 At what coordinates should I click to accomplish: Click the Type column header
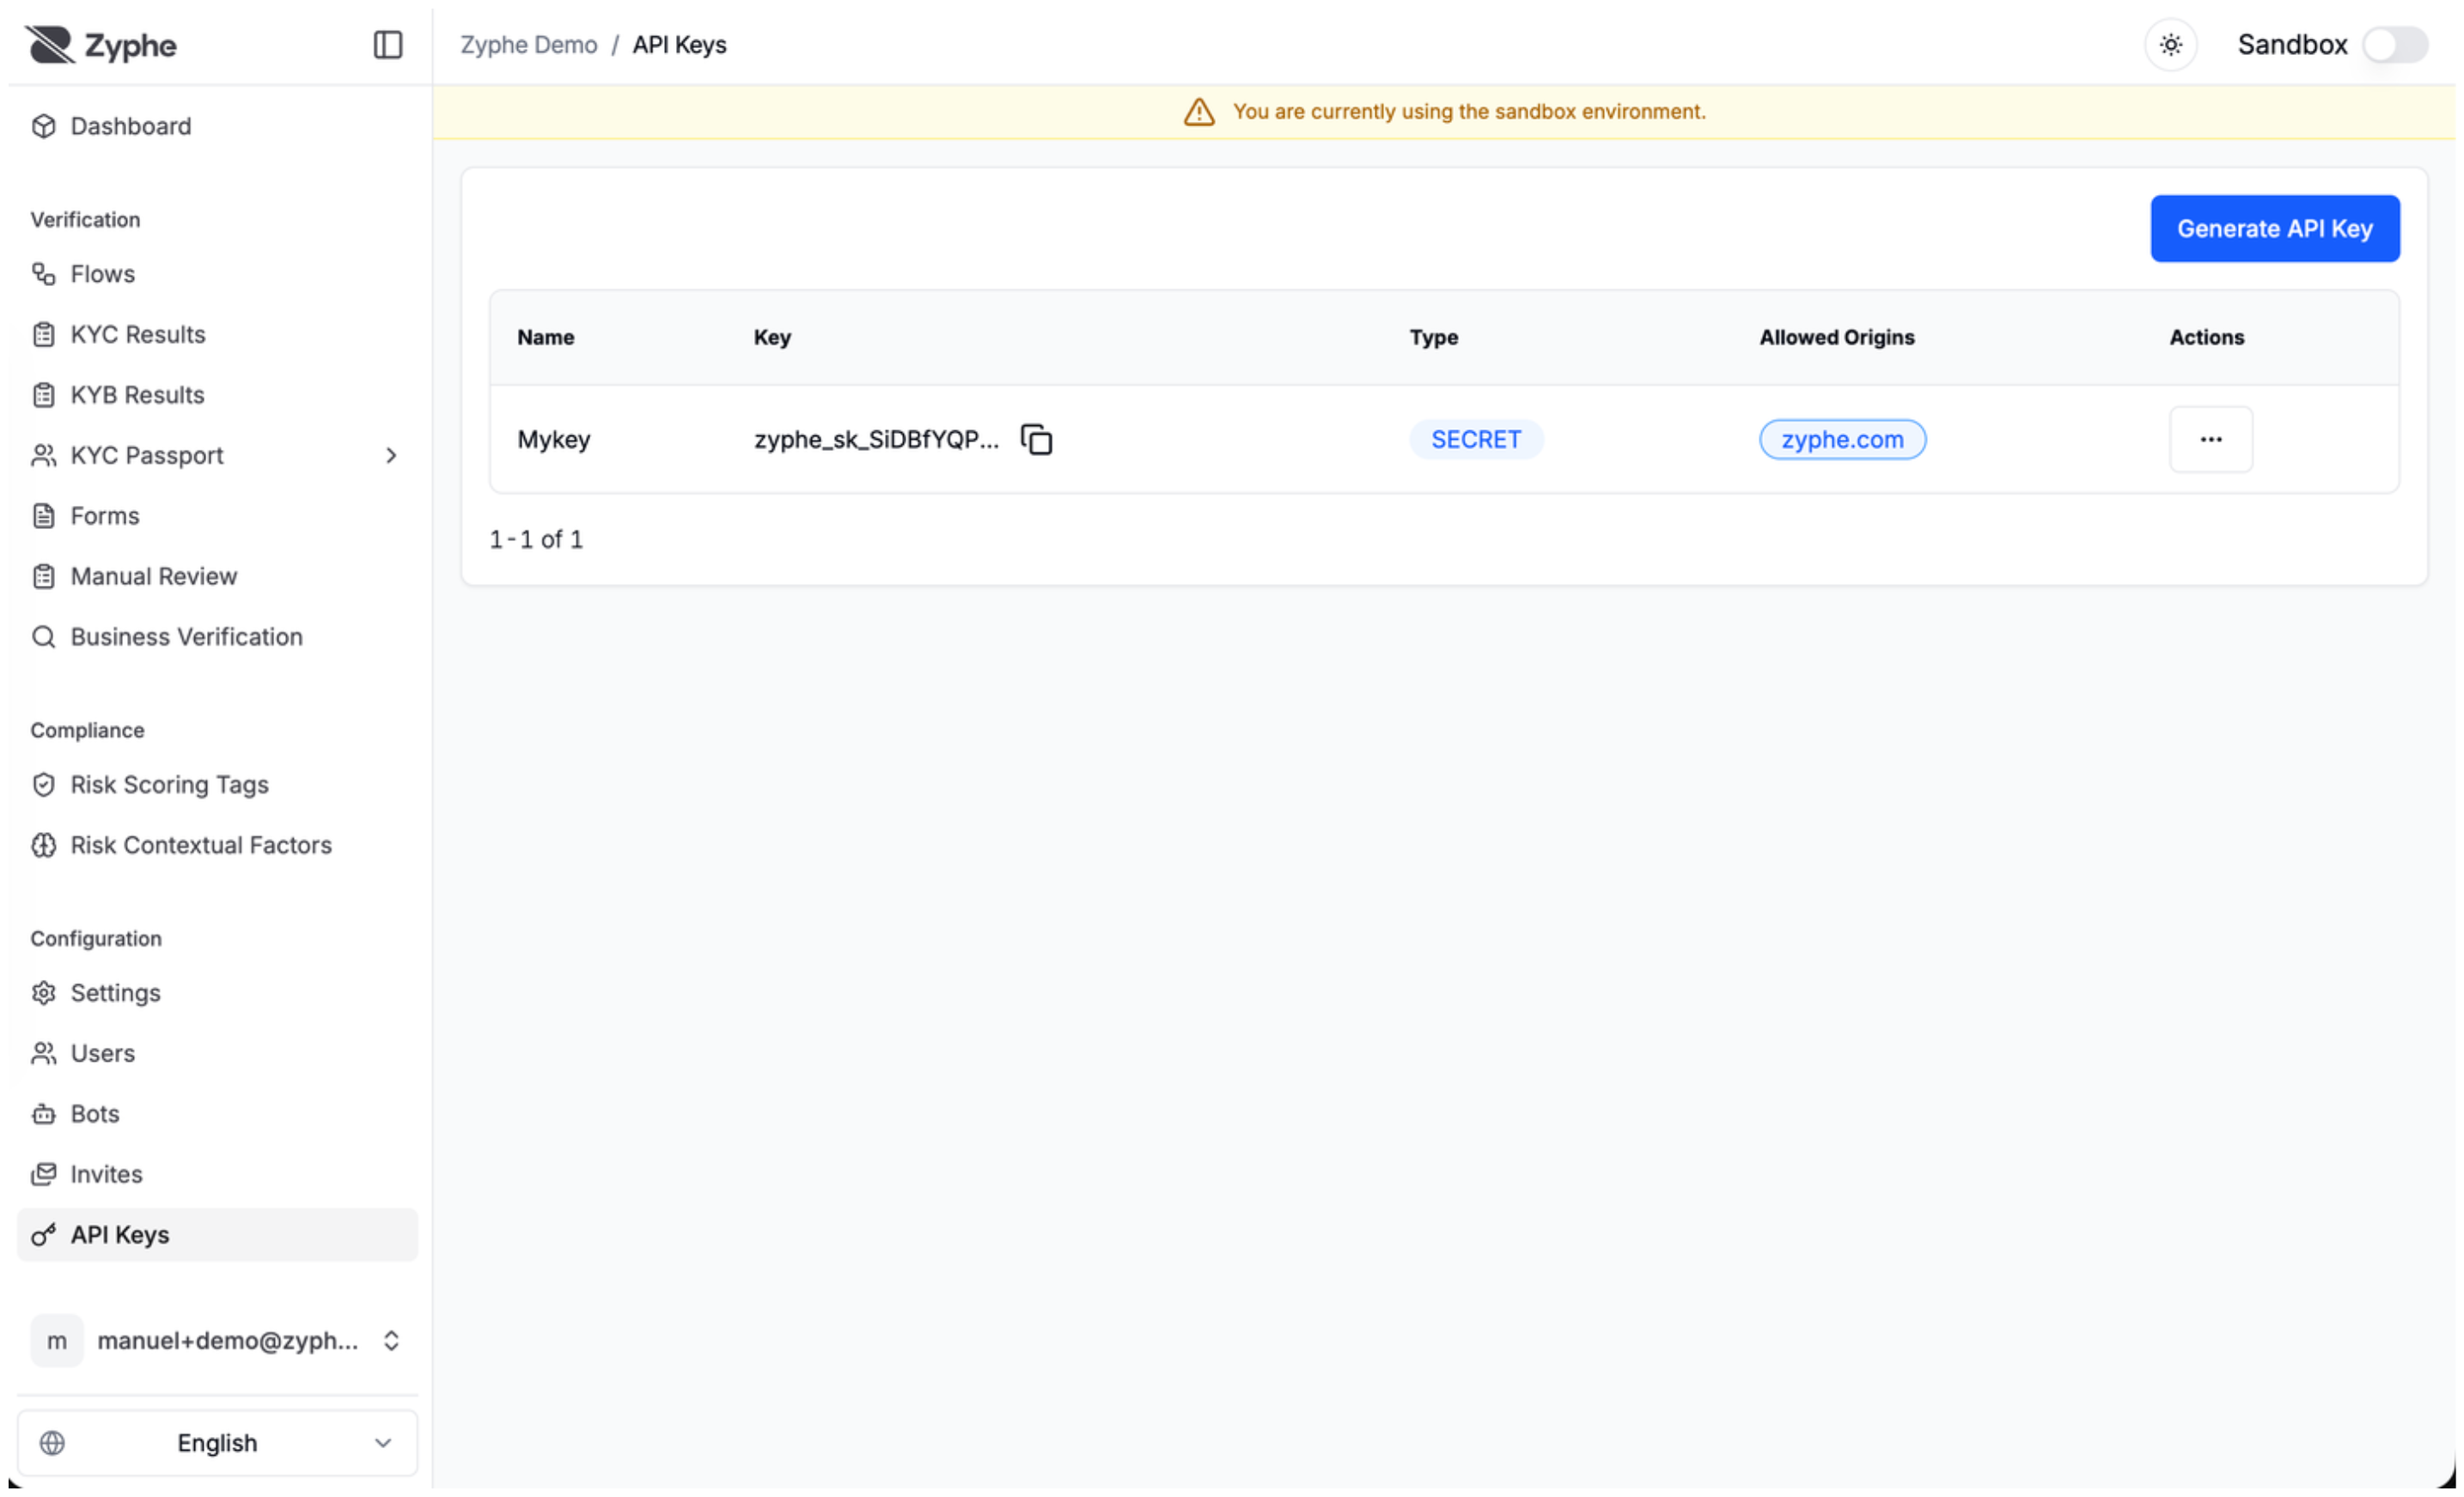click(1433, 338)
